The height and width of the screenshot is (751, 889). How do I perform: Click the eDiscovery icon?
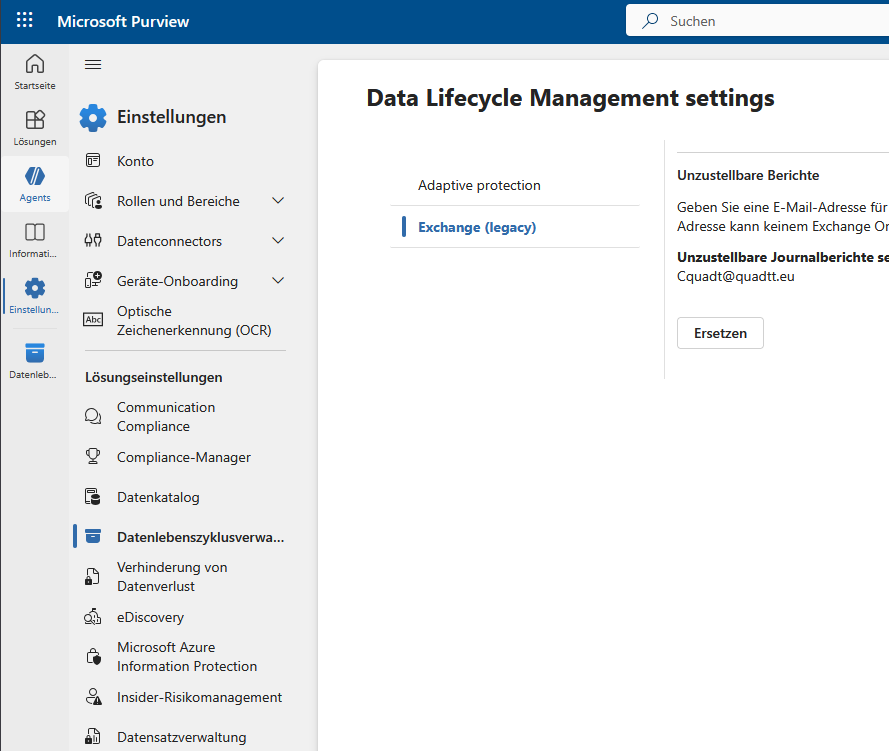(x=93, y=617)
